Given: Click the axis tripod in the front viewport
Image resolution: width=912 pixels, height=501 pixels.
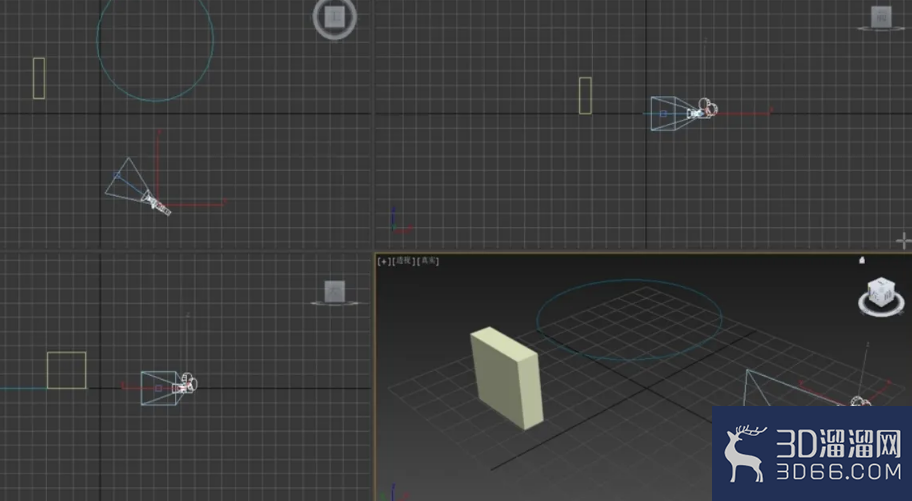Looking at the screenshot, I should pyautogui.click(x=400, y=222).
